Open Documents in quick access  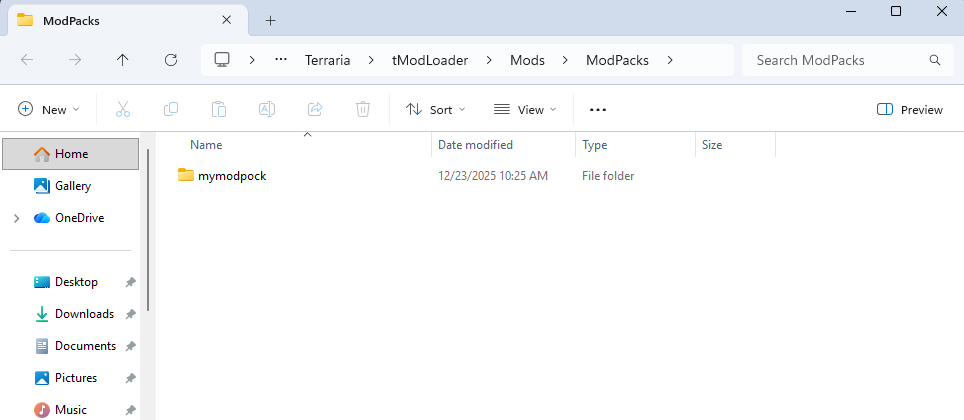tap(71, 346)
